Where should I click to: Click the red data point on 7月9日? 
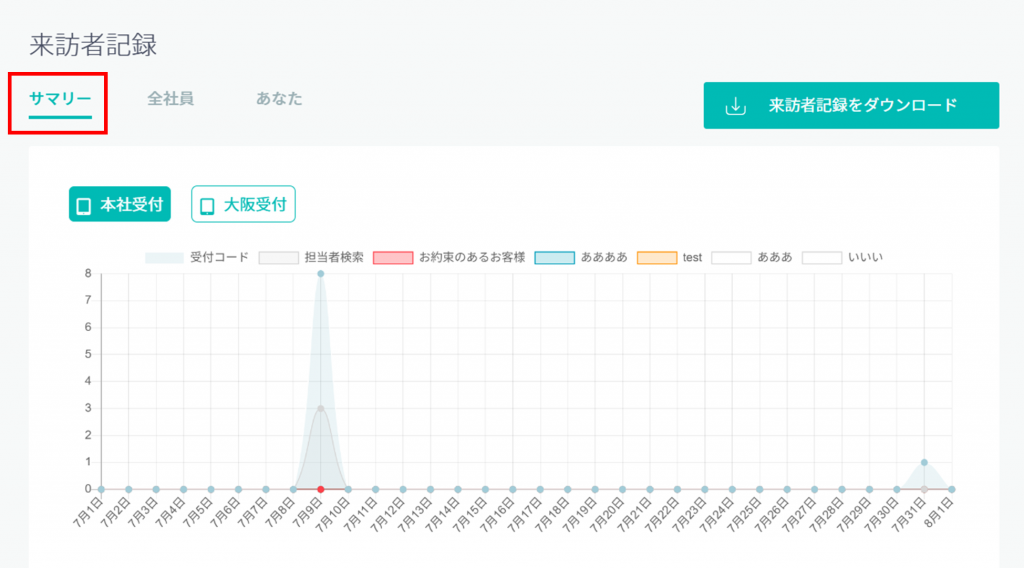click(x=320, y=489)
